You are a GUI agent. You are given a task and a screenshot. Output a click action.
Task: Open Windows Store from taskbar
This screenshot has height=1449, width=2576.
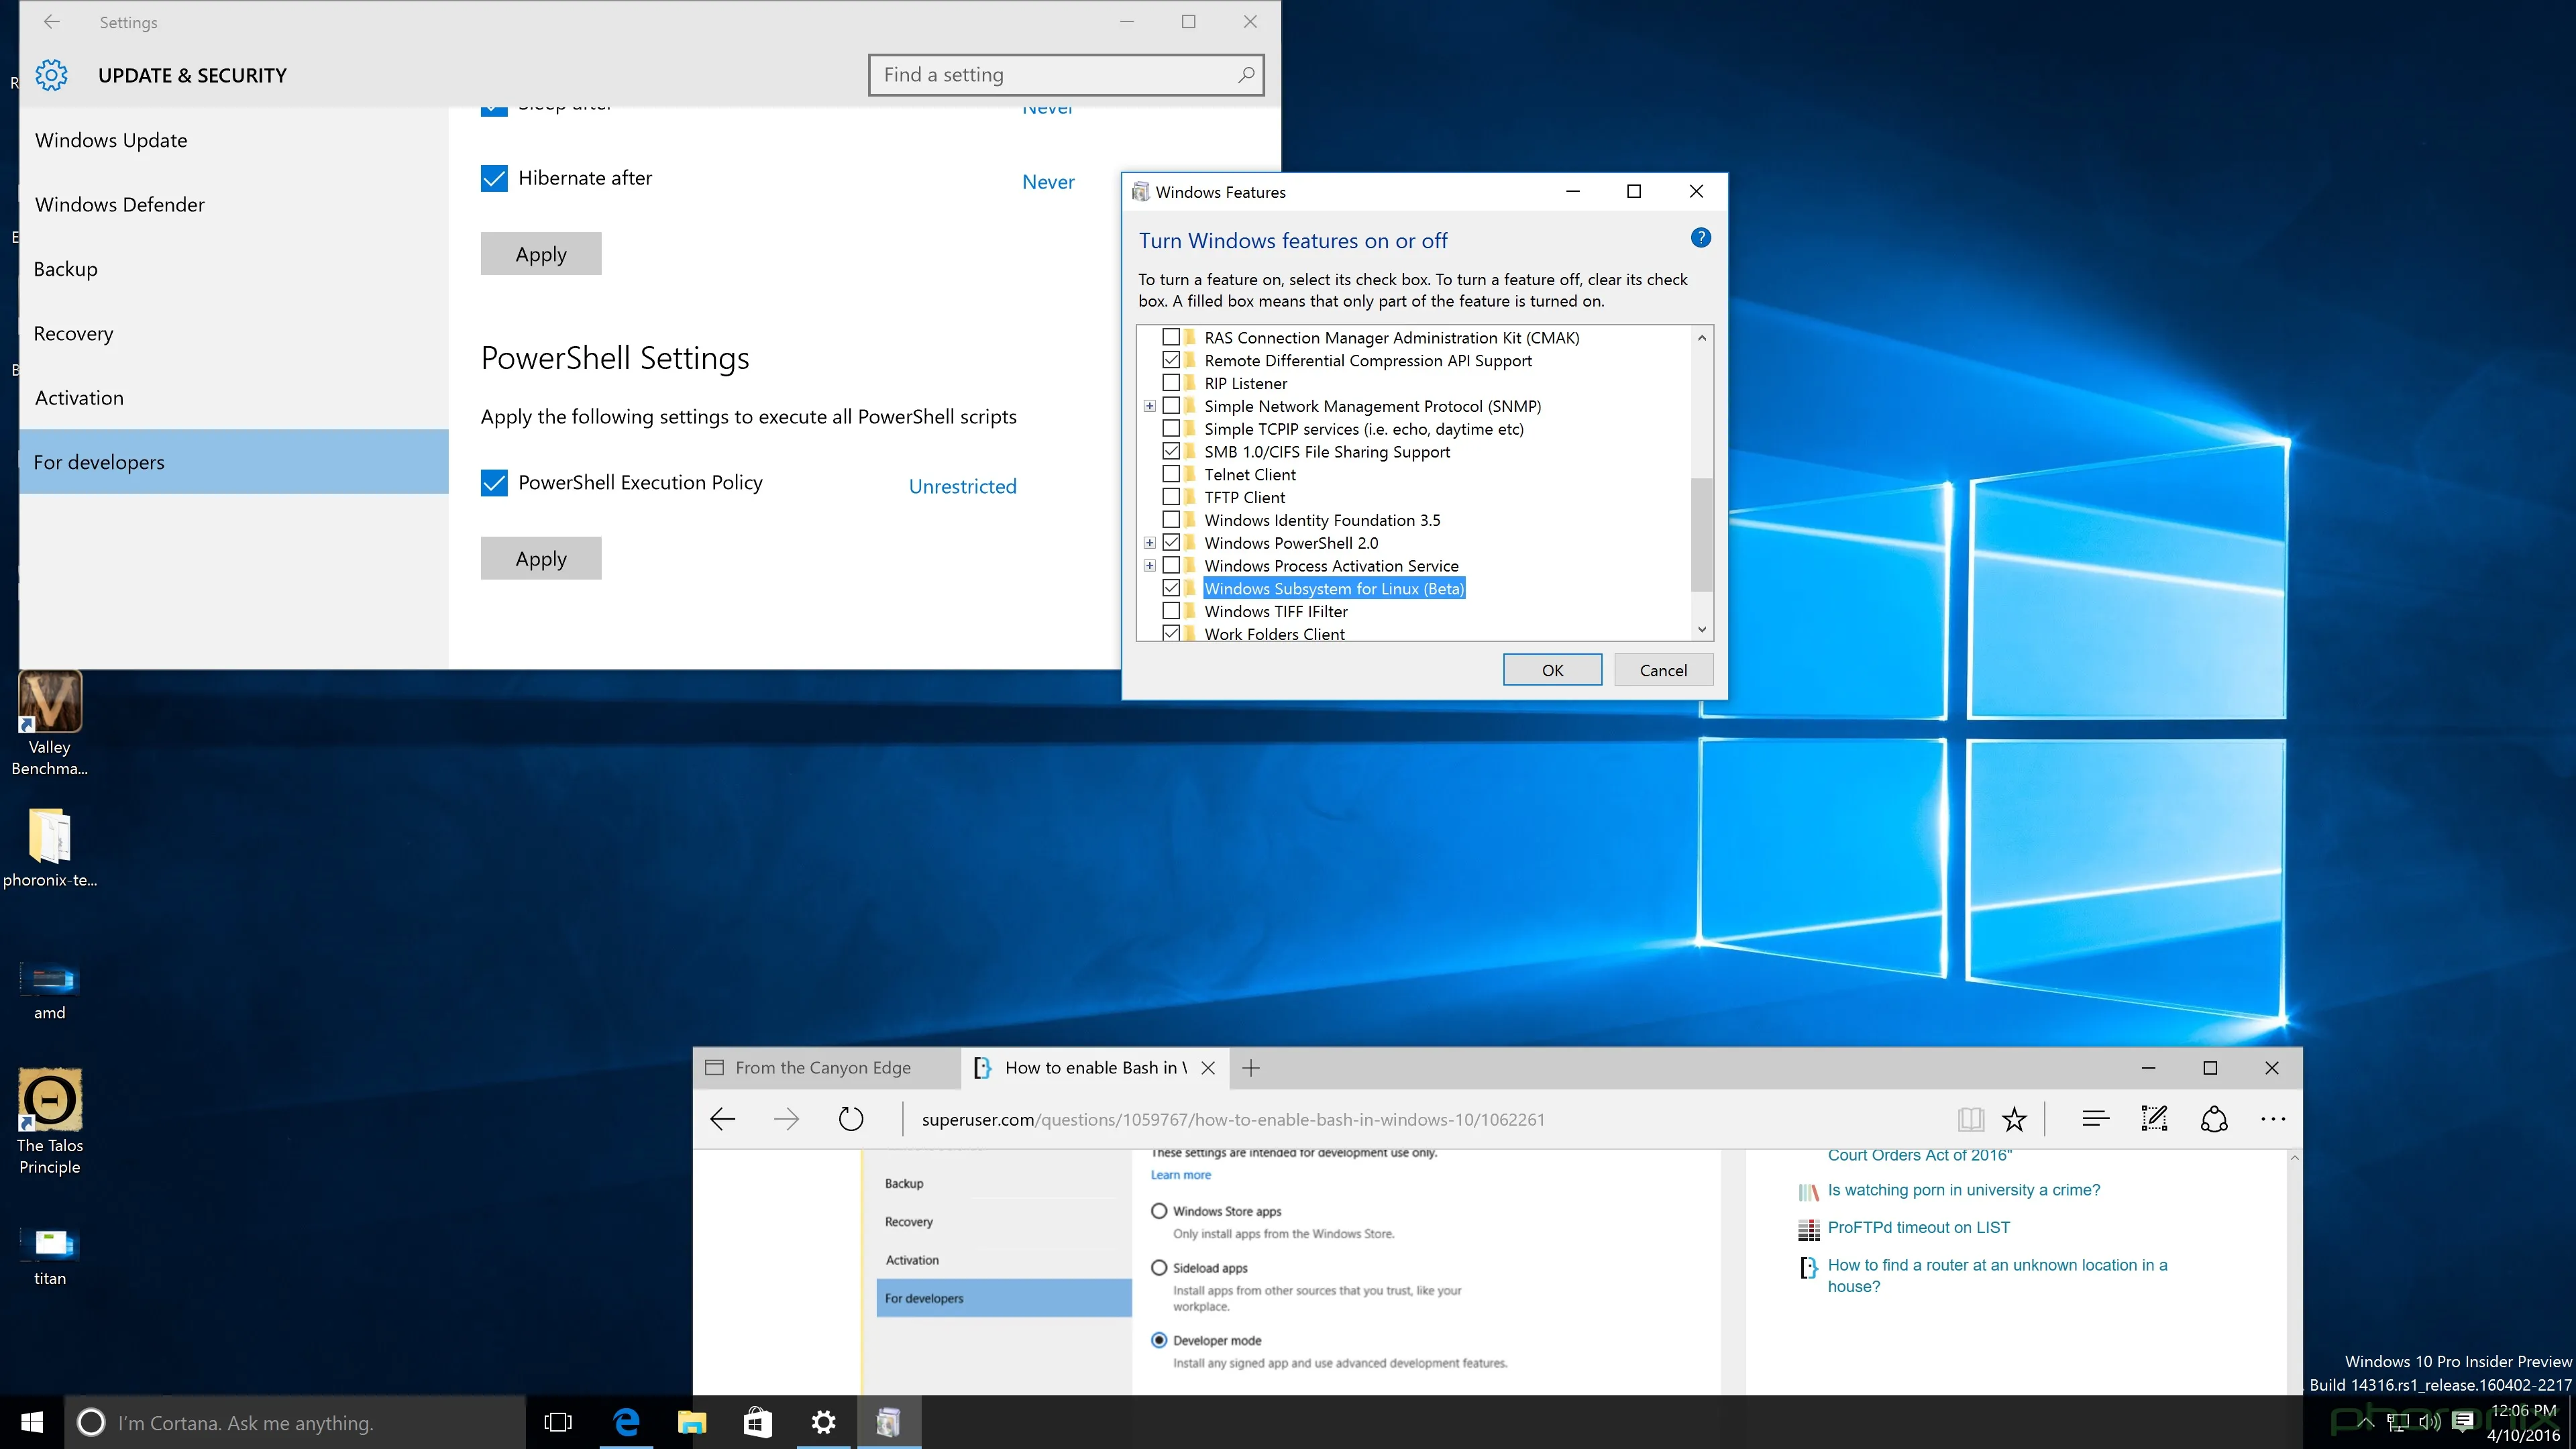click(758, 1422)
